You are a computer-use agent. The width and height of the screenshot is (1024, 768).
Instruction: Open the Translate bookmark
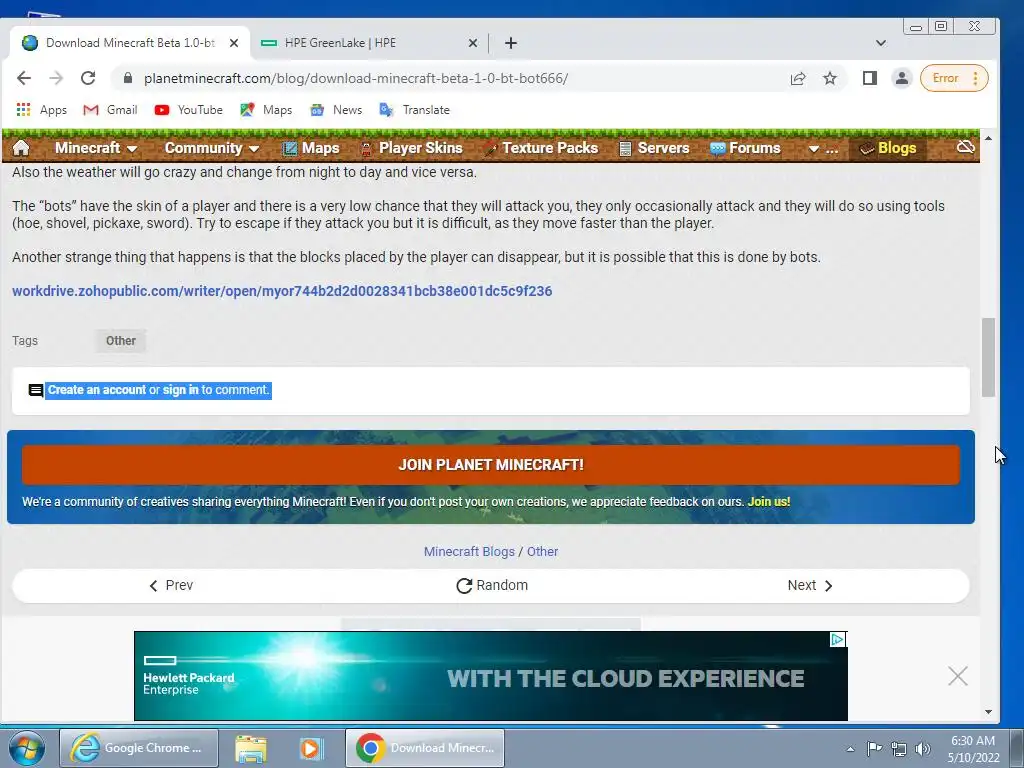[415, 110]
